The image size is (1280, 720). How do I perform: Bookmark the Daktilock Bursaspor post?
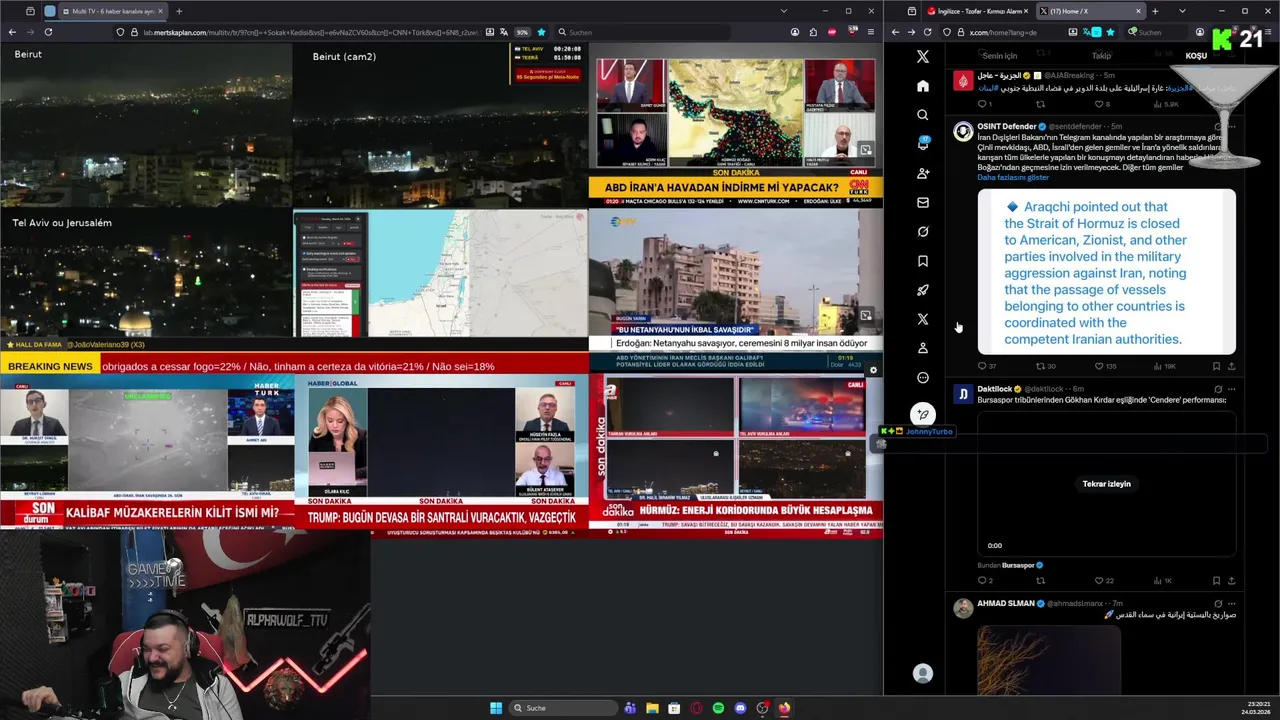click(x=1216, y=580)
